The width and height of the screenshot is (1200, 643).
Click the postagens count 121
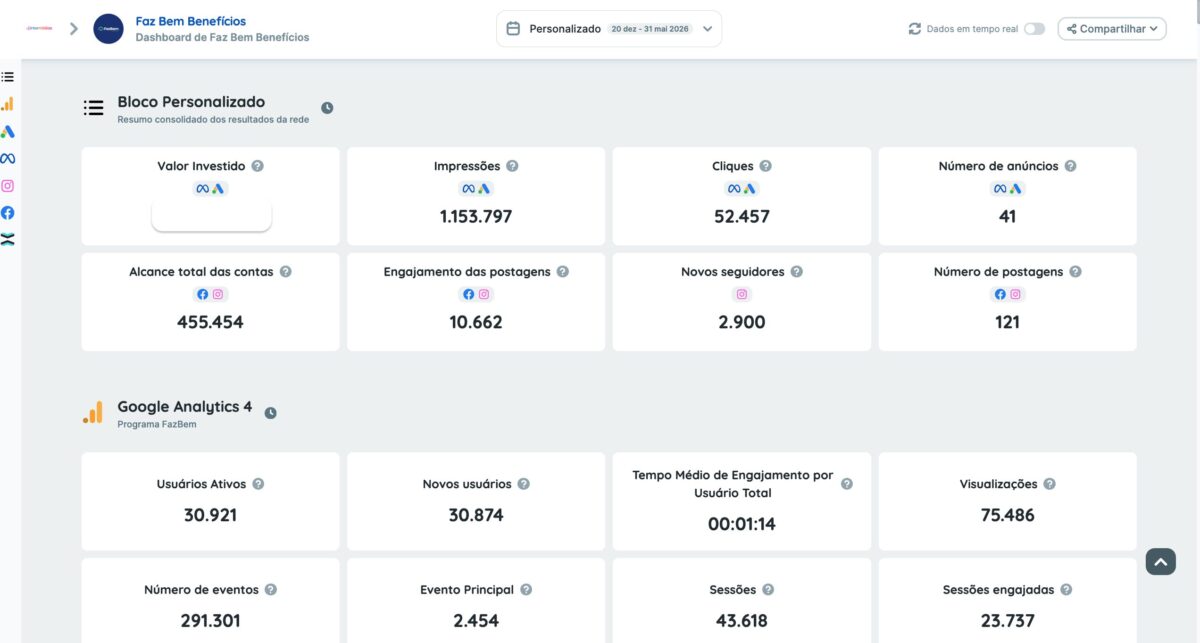[1007, 322]
